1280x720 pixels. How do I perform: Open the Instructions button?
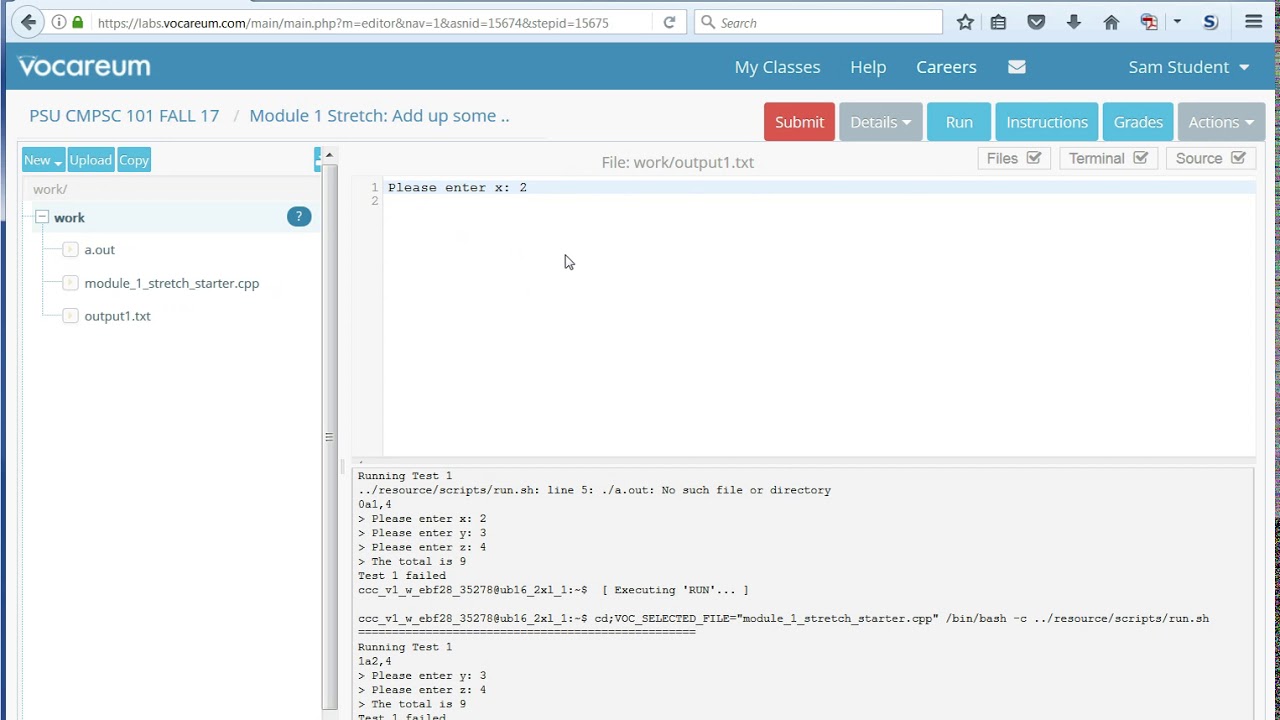(x=1047, y=122)
